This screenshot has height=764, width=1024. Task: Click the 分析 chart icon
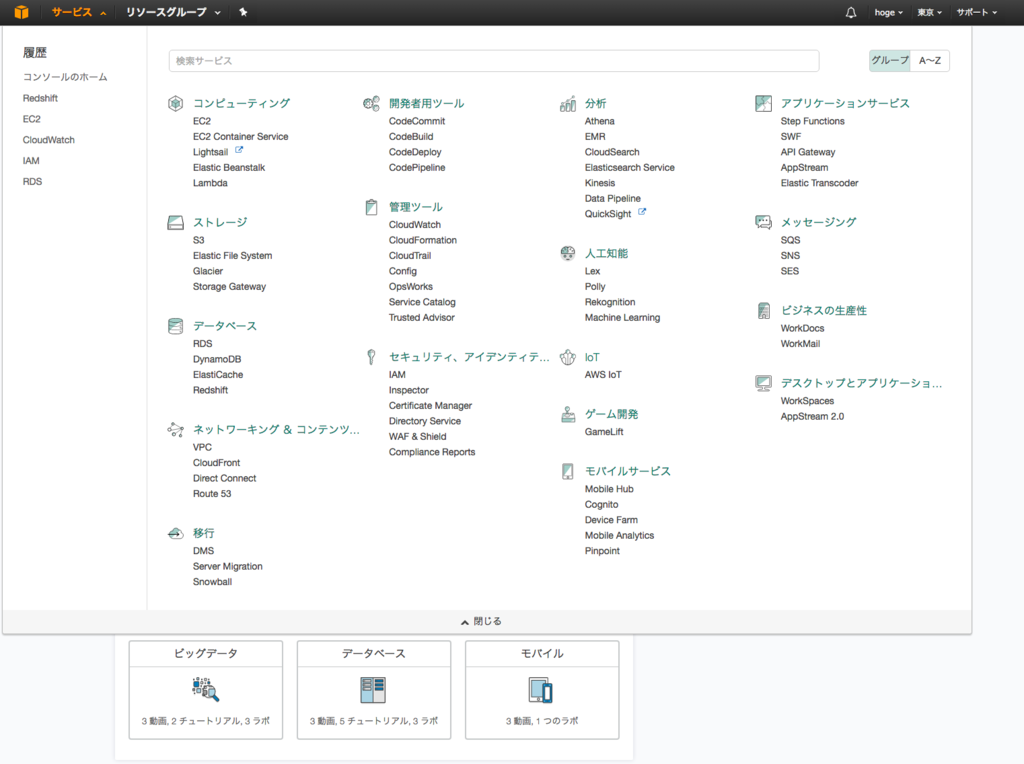(568, 103)
